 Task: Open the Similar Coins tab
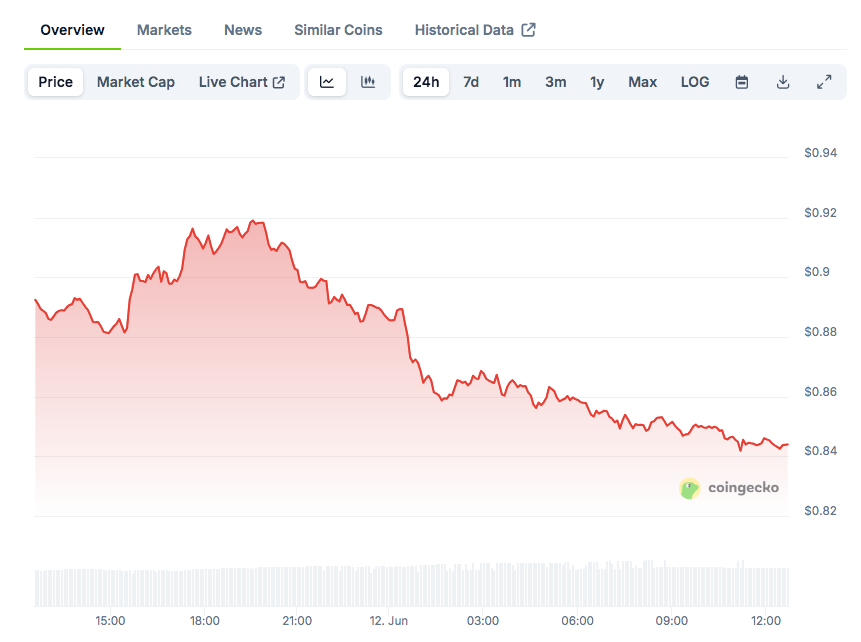click(x=338, y=30)
